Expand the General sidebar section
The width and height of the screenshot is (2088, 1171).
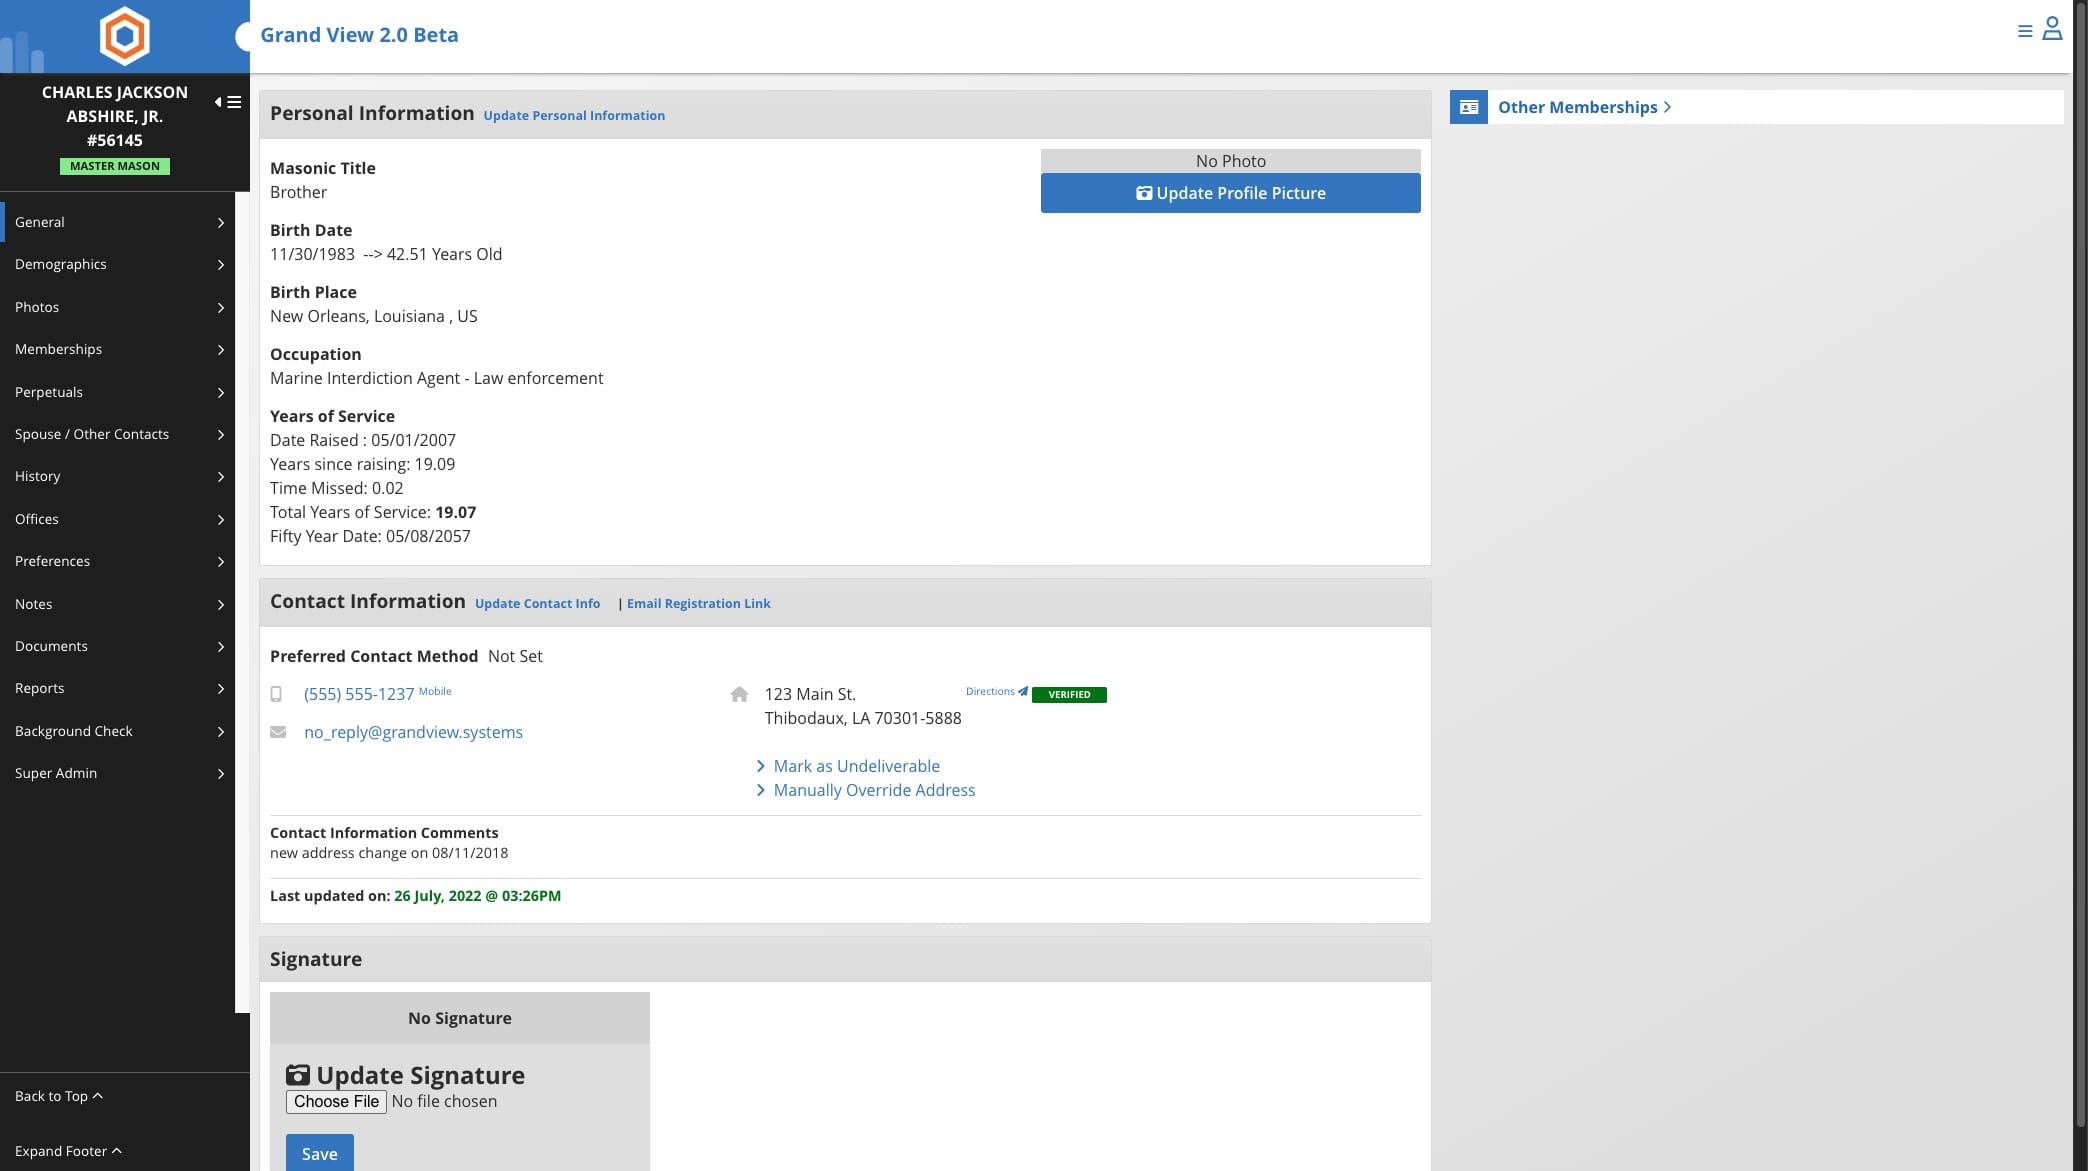coord(118,222)
